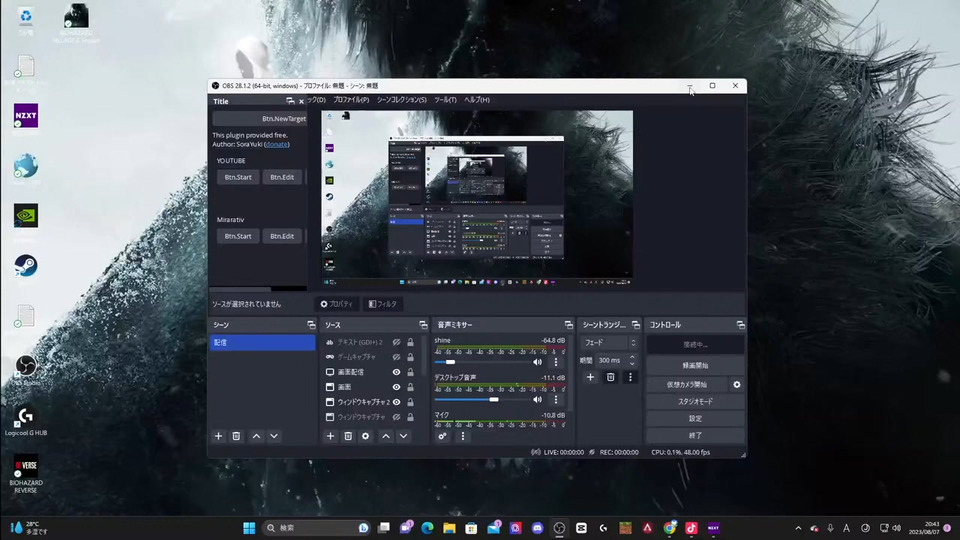Screen dimensions: 960x540
Task: Open the ツール(T) menu
Action: 445,100
